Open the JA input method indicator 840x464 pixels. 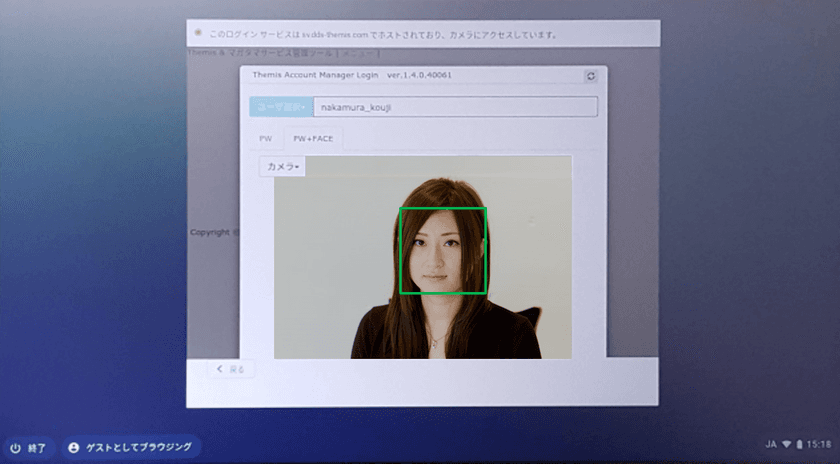point(768,442)
